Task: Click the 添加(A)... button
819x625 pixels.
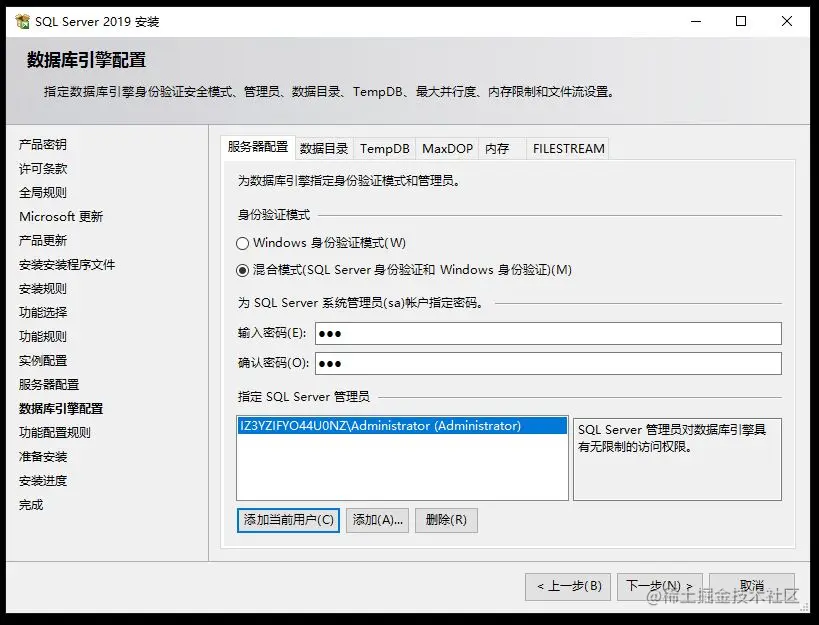Action: pos(377,520)
